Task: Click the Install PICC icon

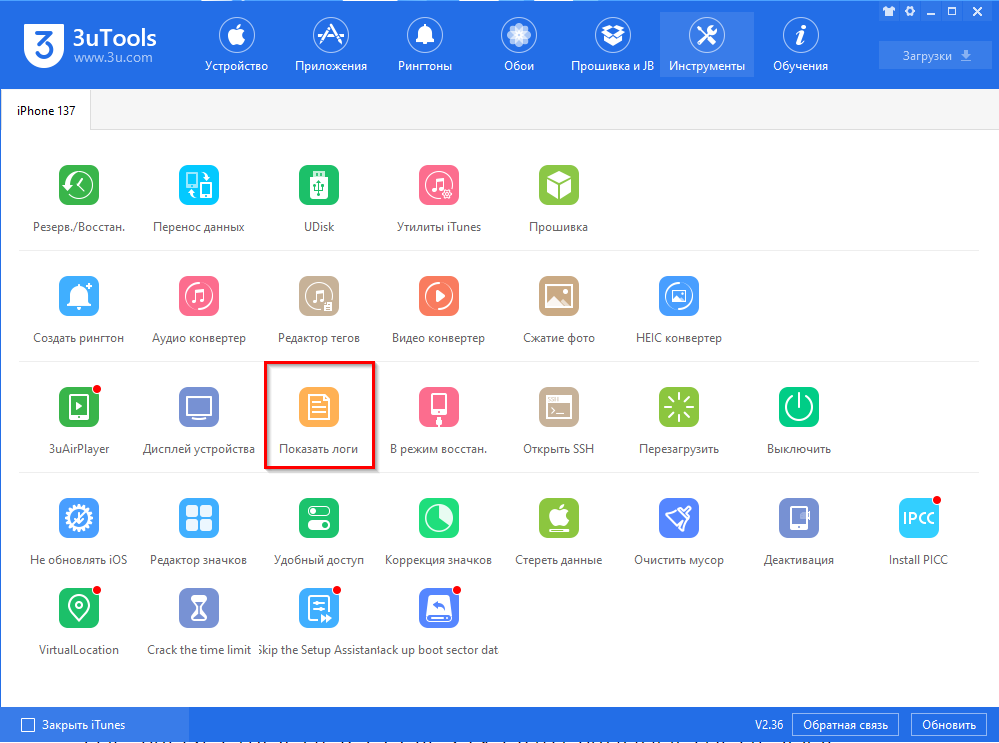Action: coord(919,517)
